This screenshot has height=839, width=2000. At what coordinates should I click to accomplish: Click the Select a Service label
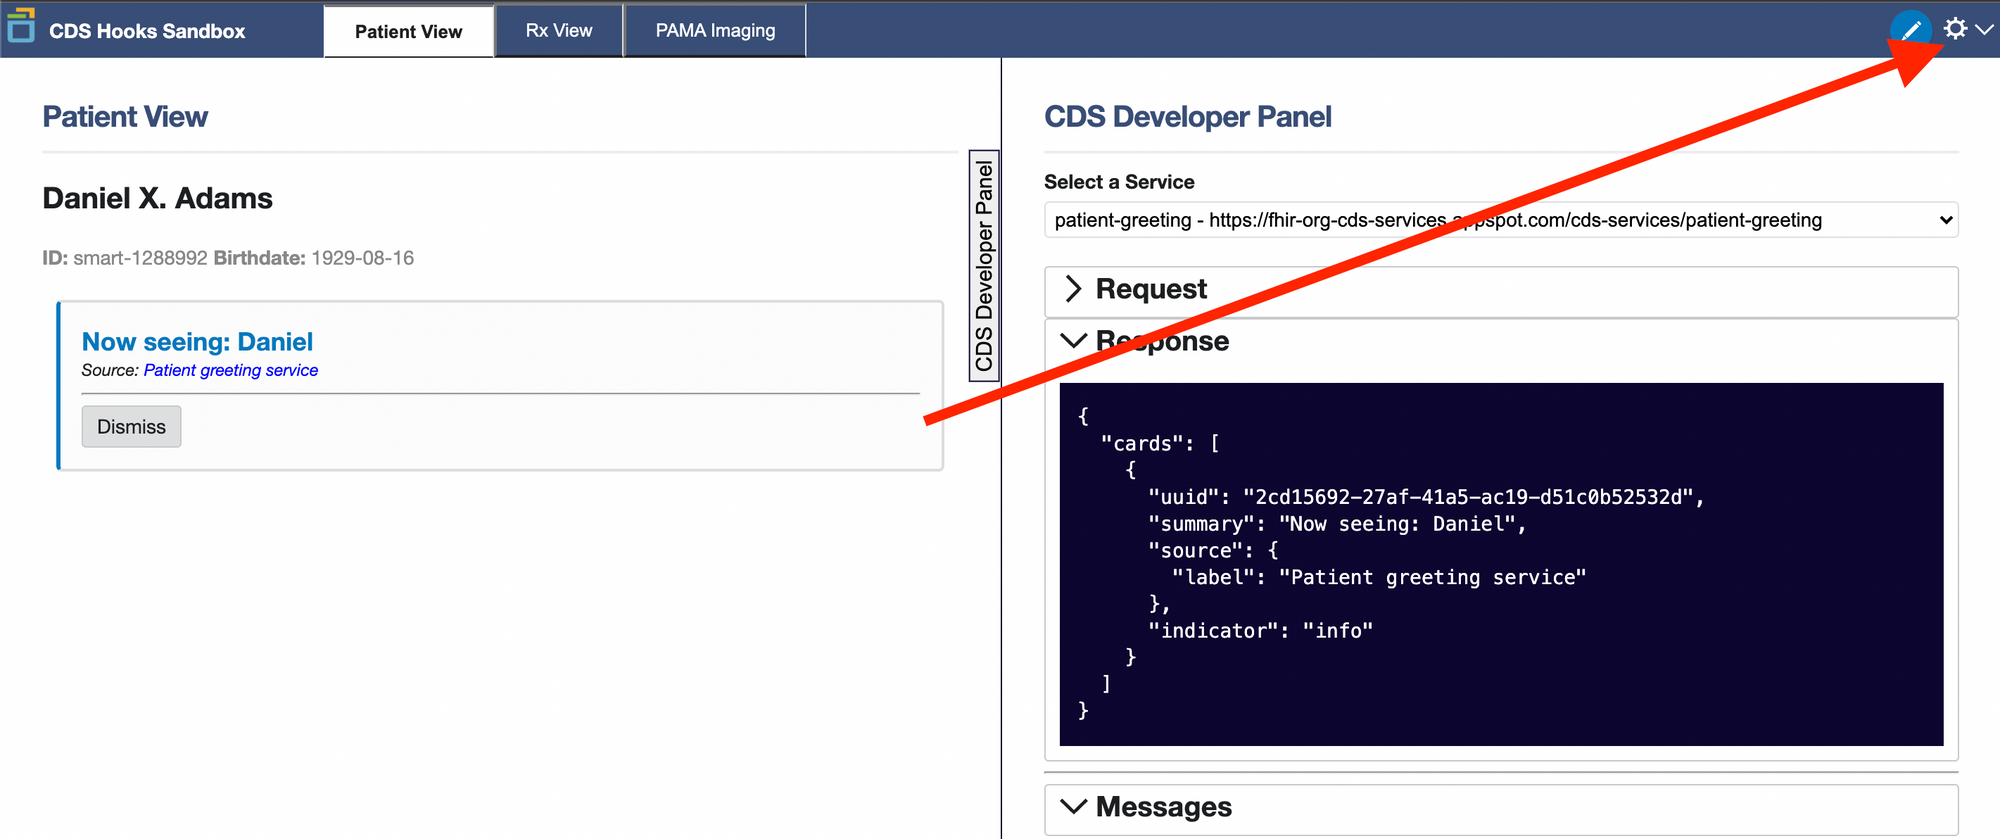[x=1119, y=182]
